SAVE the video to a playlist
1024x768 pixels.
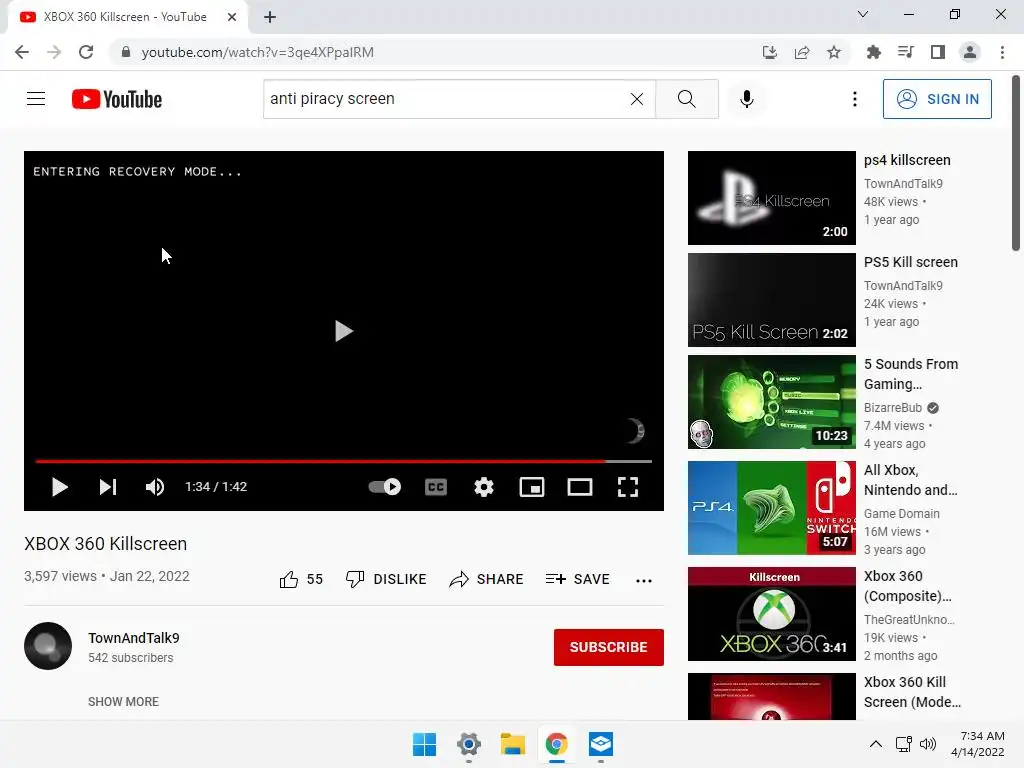(x=578, y=579)
